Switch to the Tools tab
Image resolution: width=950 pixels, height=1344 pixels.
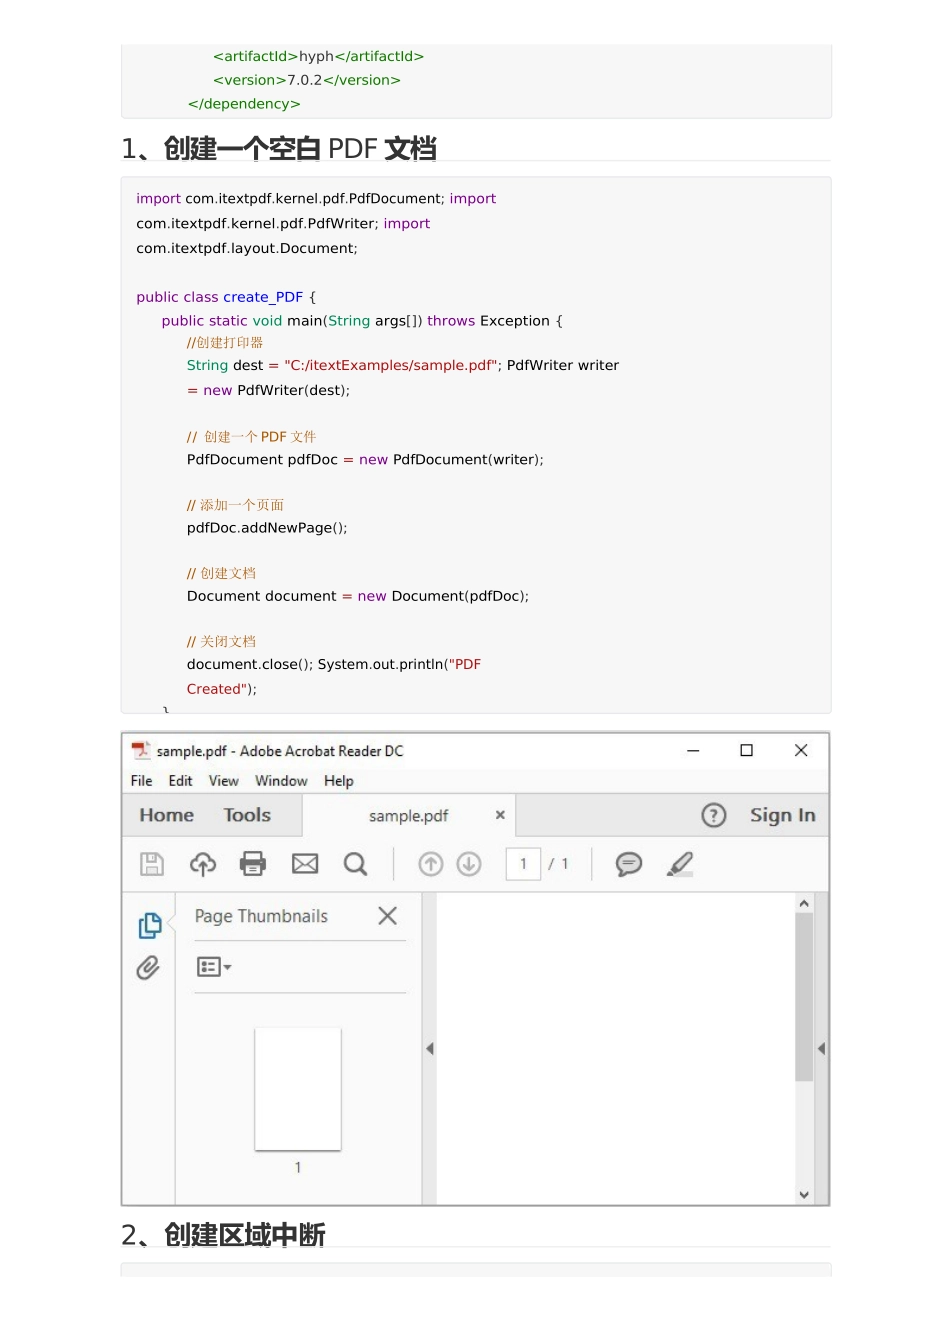coord(247,815)
